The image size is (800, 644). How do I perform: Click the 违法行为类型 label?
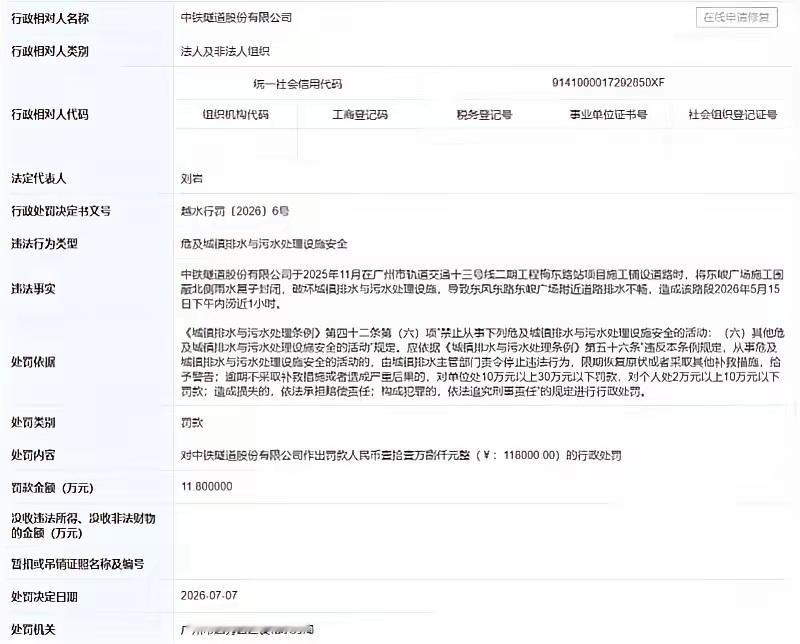[x=44, y=244]
